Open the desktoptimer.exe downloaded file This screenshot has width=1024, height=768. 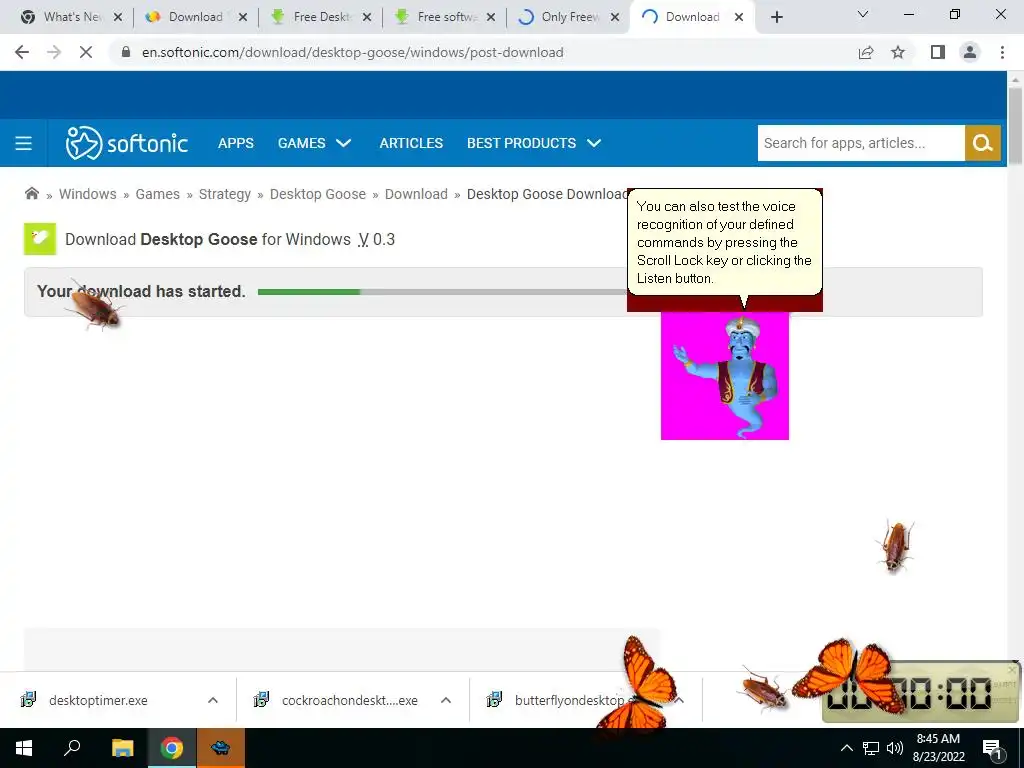(x=98, y=700)
